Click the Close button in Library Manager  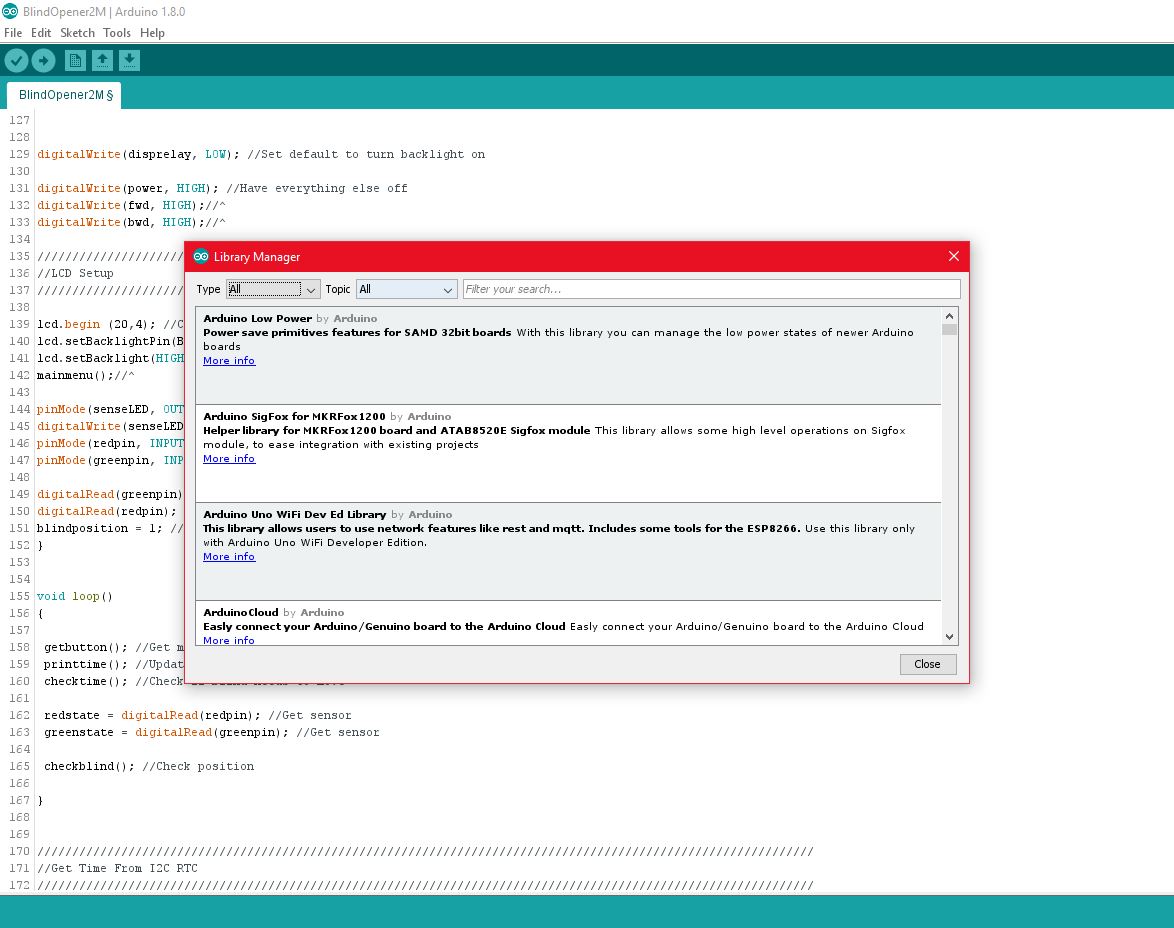928,664
